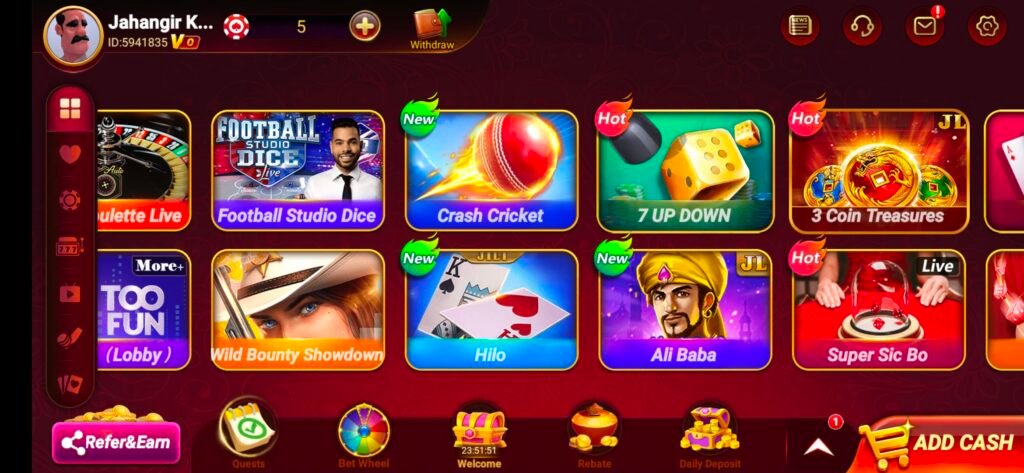Expand the bottom menu up arrow
1024x473 pixels.
click(x=818, y=446)
